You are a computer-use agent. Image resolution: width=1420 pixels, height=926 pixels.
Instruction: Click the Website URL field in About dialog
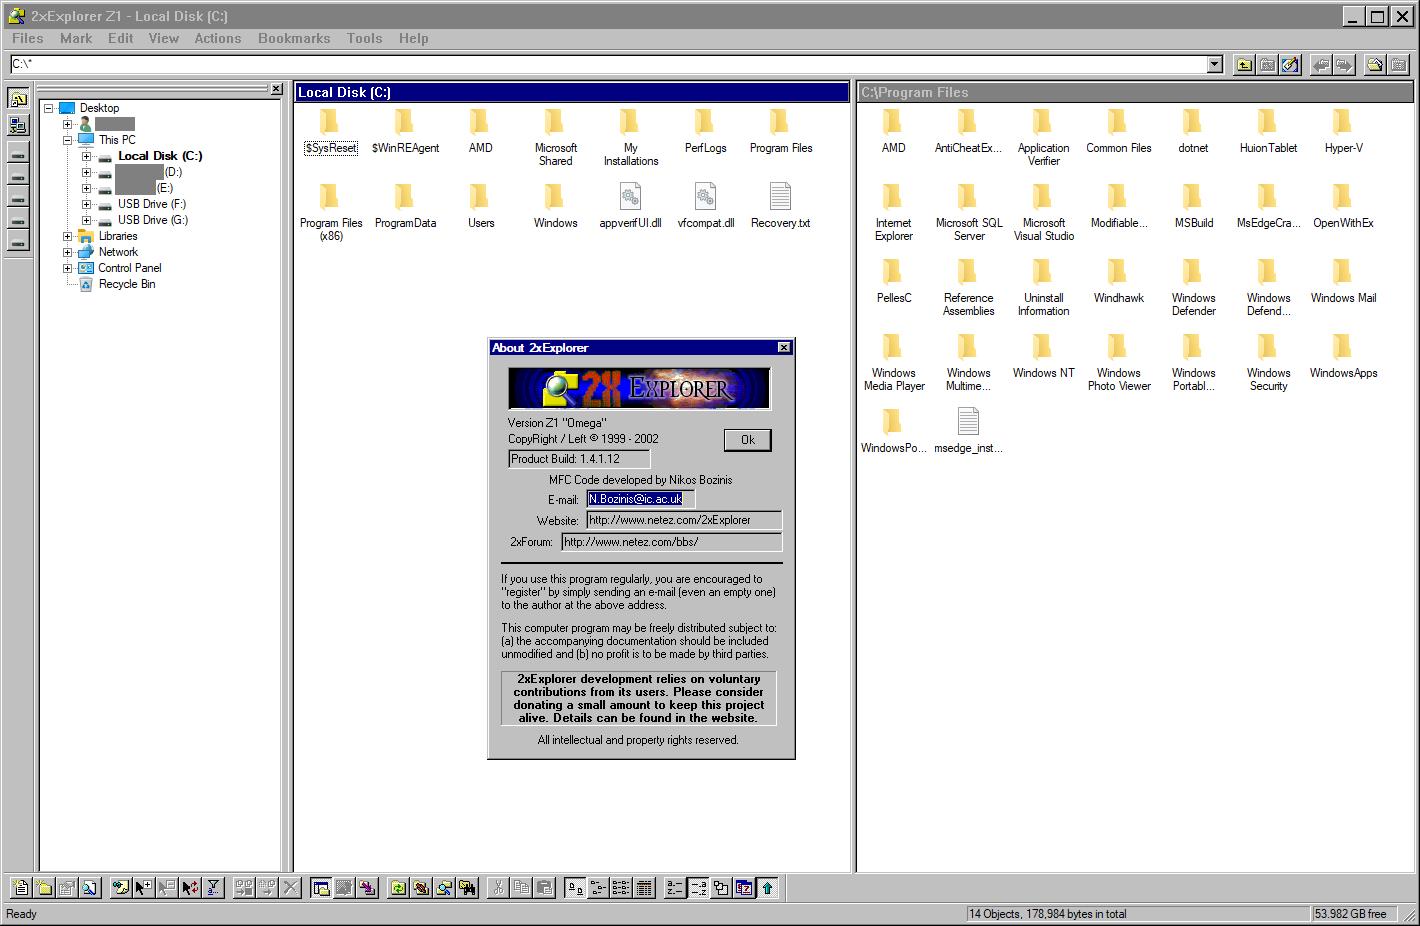click(684, 520)
